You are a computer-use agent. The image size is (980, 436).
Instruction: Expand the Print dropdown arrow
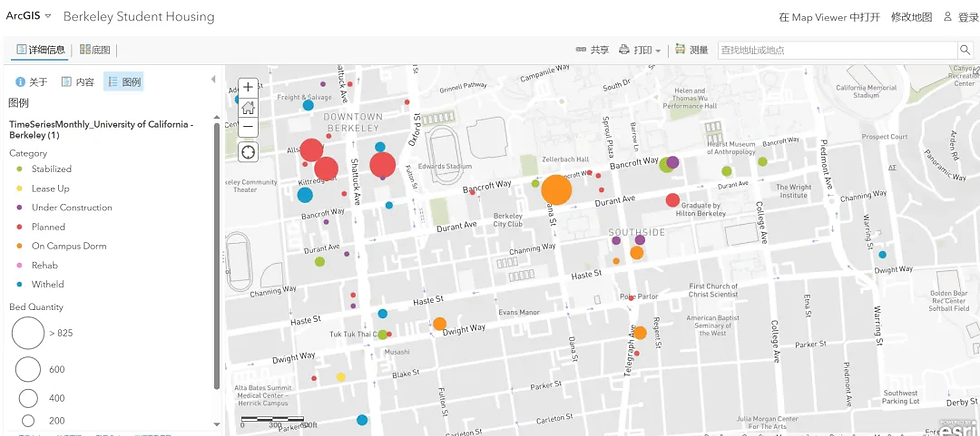tap(658, 51)
